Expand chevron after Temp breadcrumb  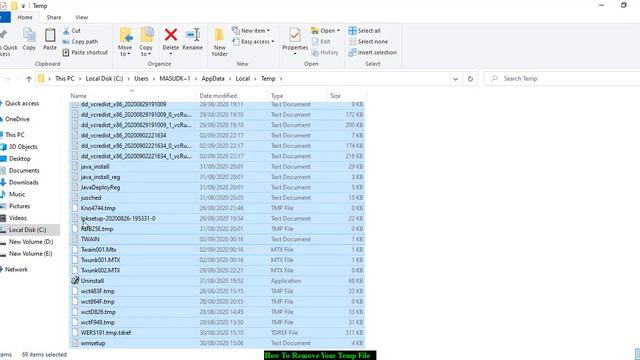[x=281, y=79]
